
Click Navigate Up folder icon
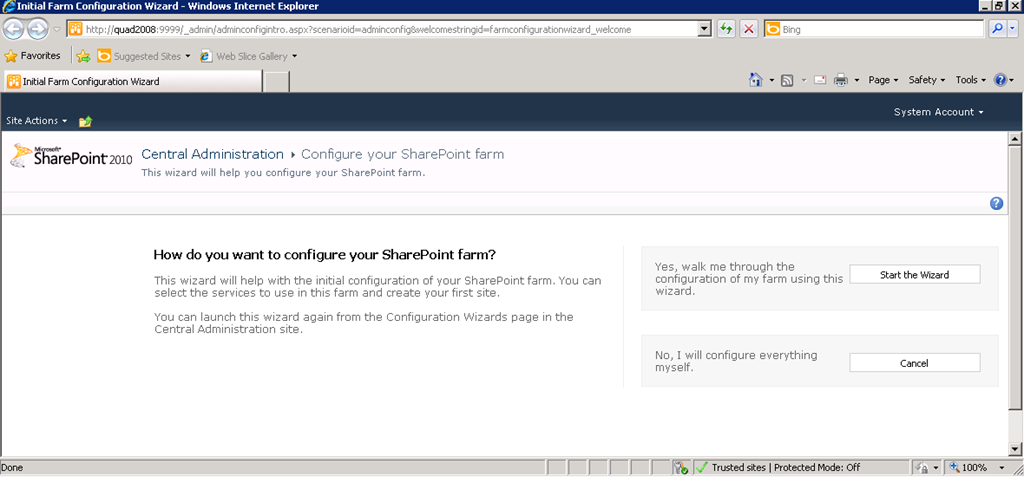point(86,122)
